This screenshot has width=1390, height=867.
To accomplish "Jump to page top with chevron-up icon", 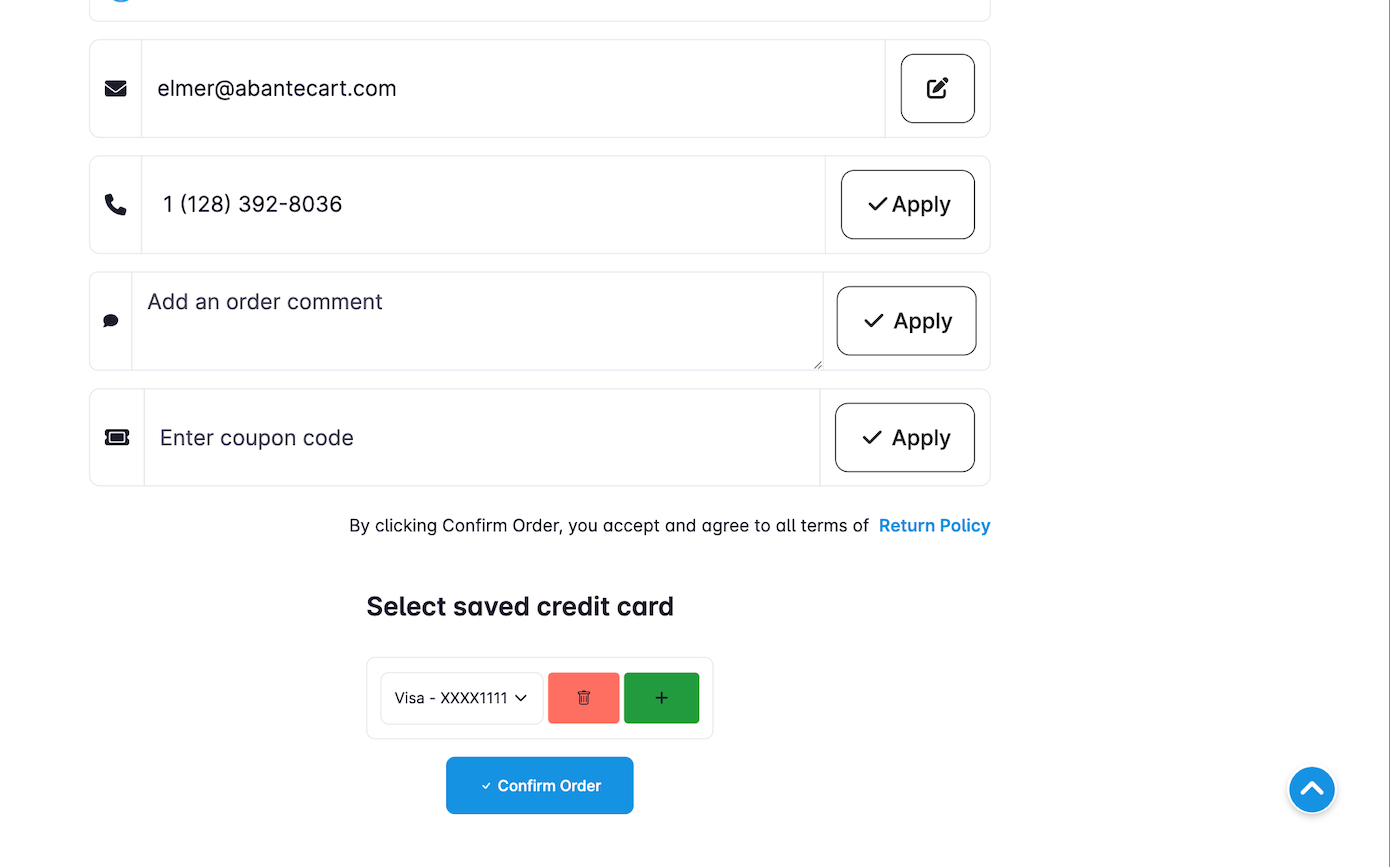I will pyautogui.click(x=1312, y=790).
